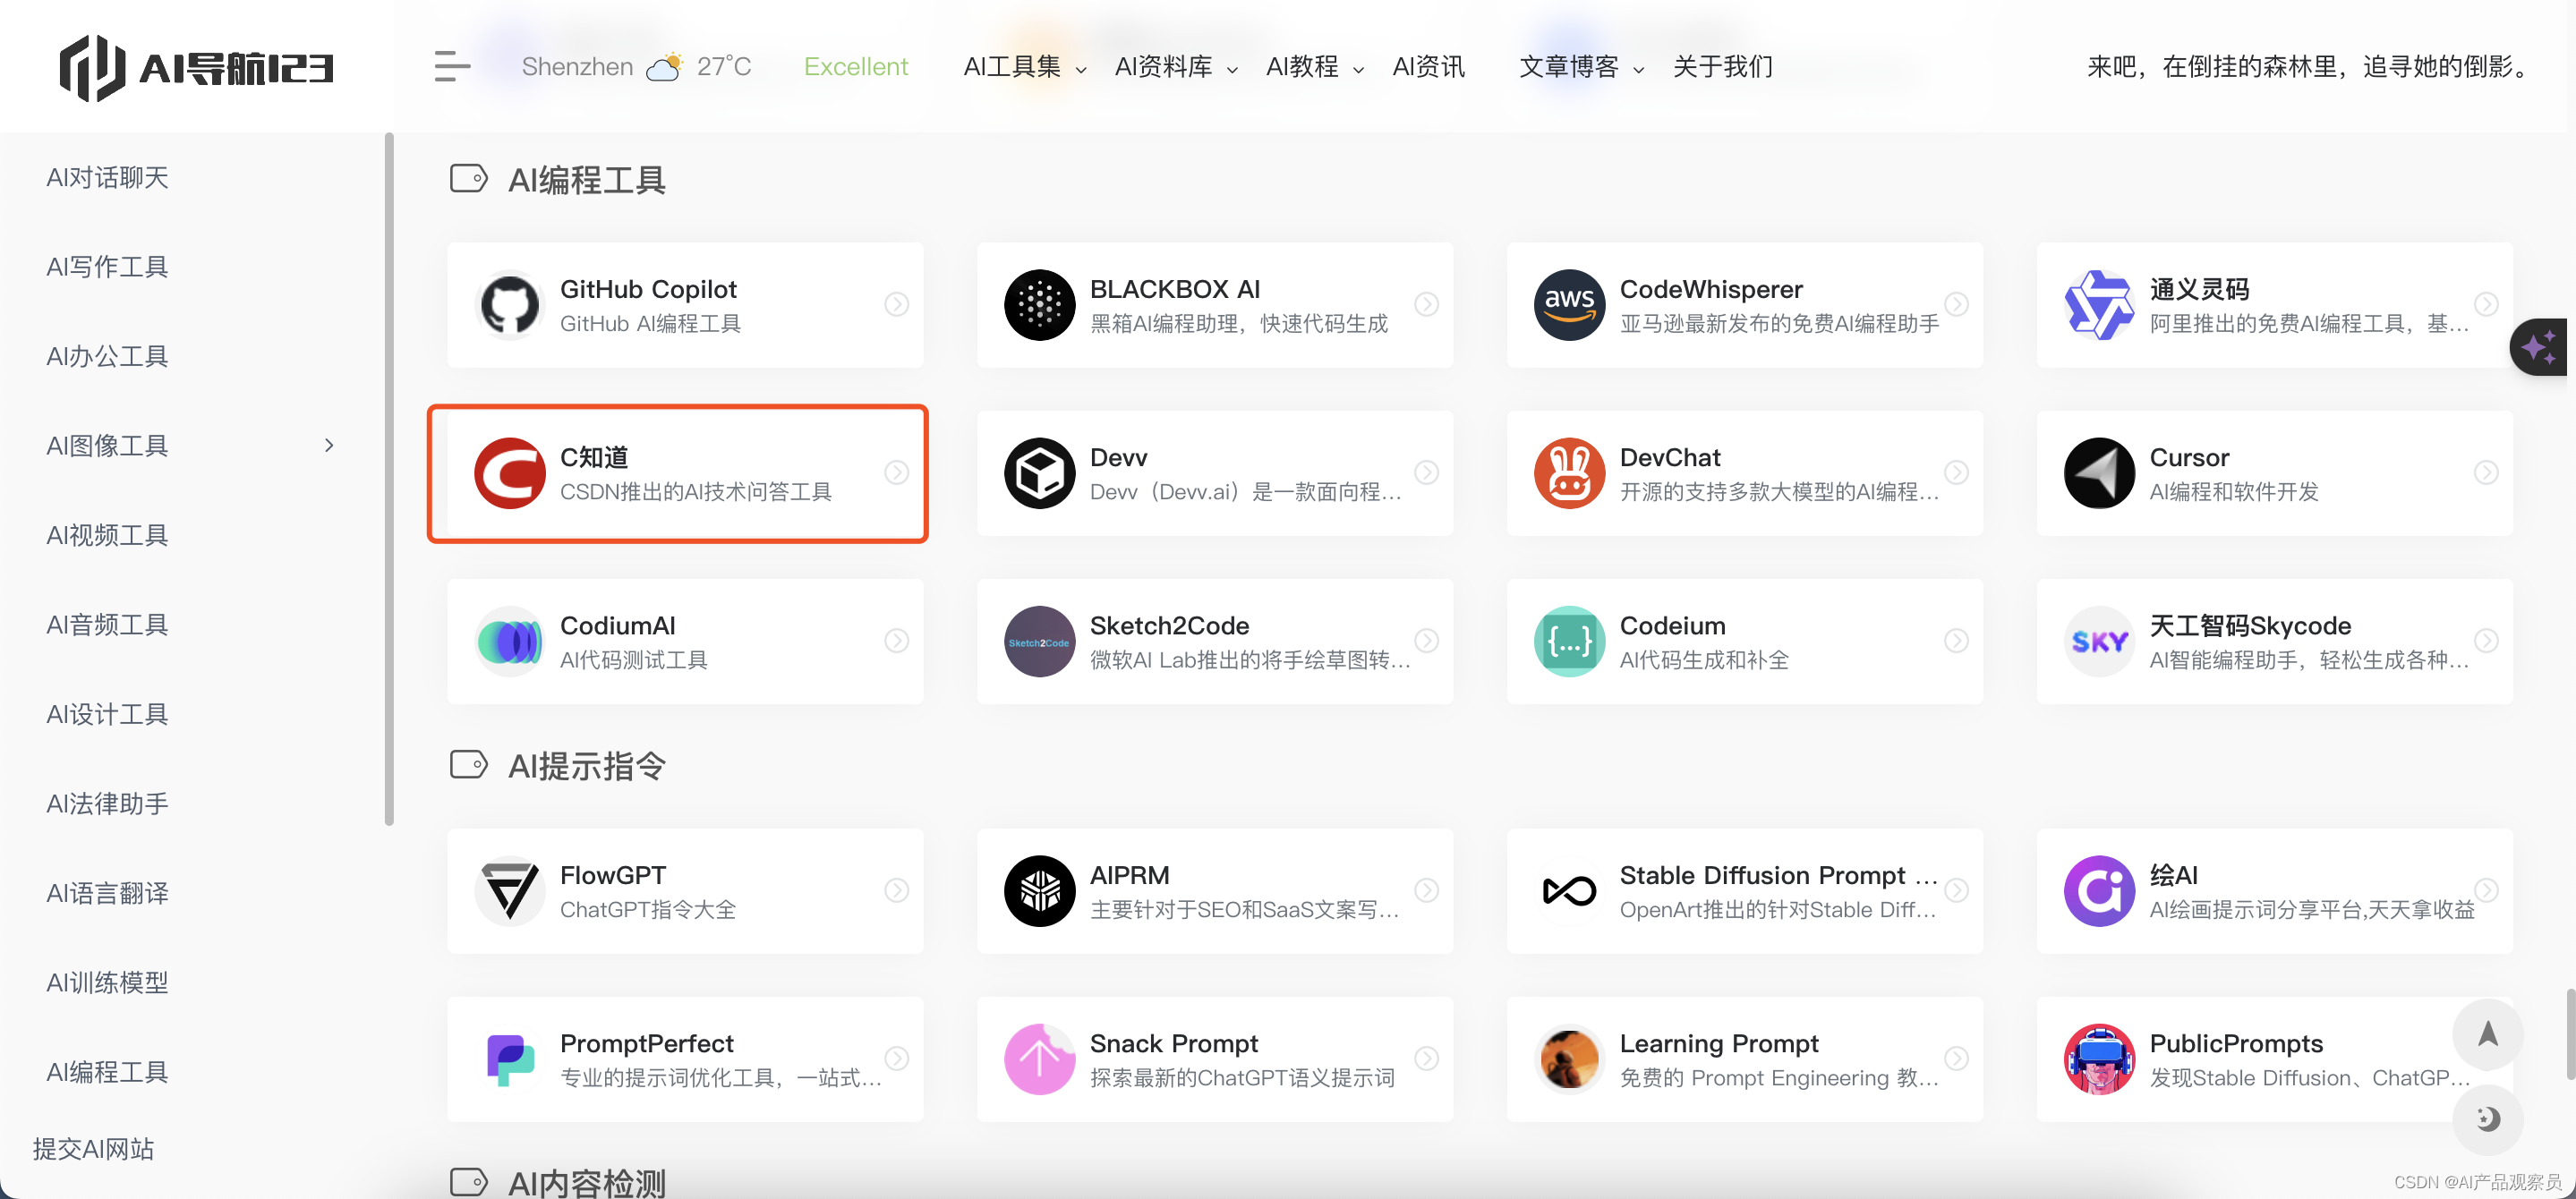
Task: Select AI写作工具 in the sidebar
Action: pos(107,267)
